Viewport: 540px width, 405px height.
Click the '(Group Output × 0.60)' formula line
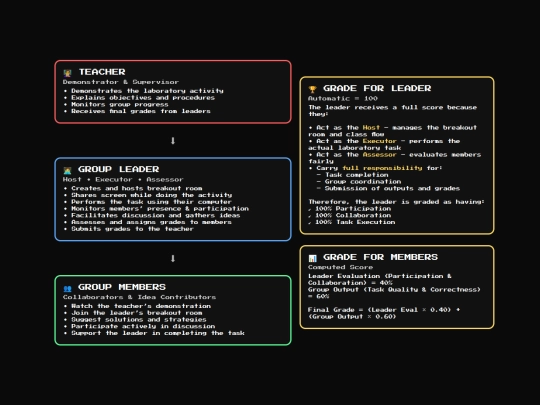(x=352, y=317)
